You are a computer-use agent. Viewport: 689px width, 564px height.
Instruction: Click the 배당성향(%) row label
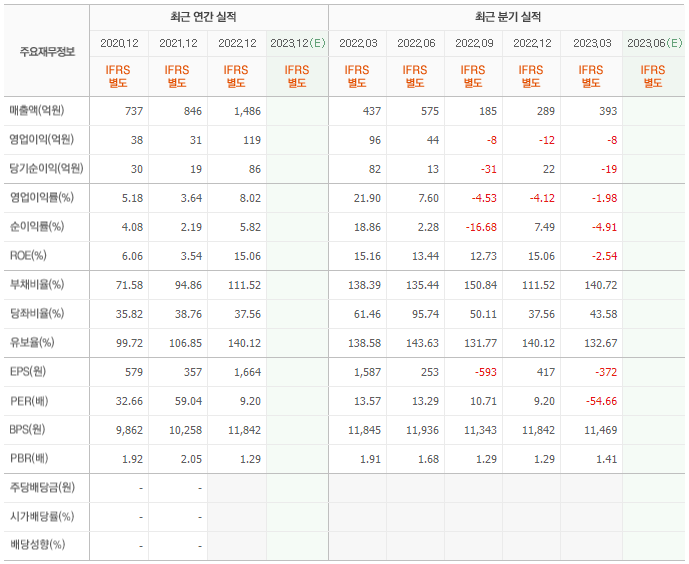37,545
